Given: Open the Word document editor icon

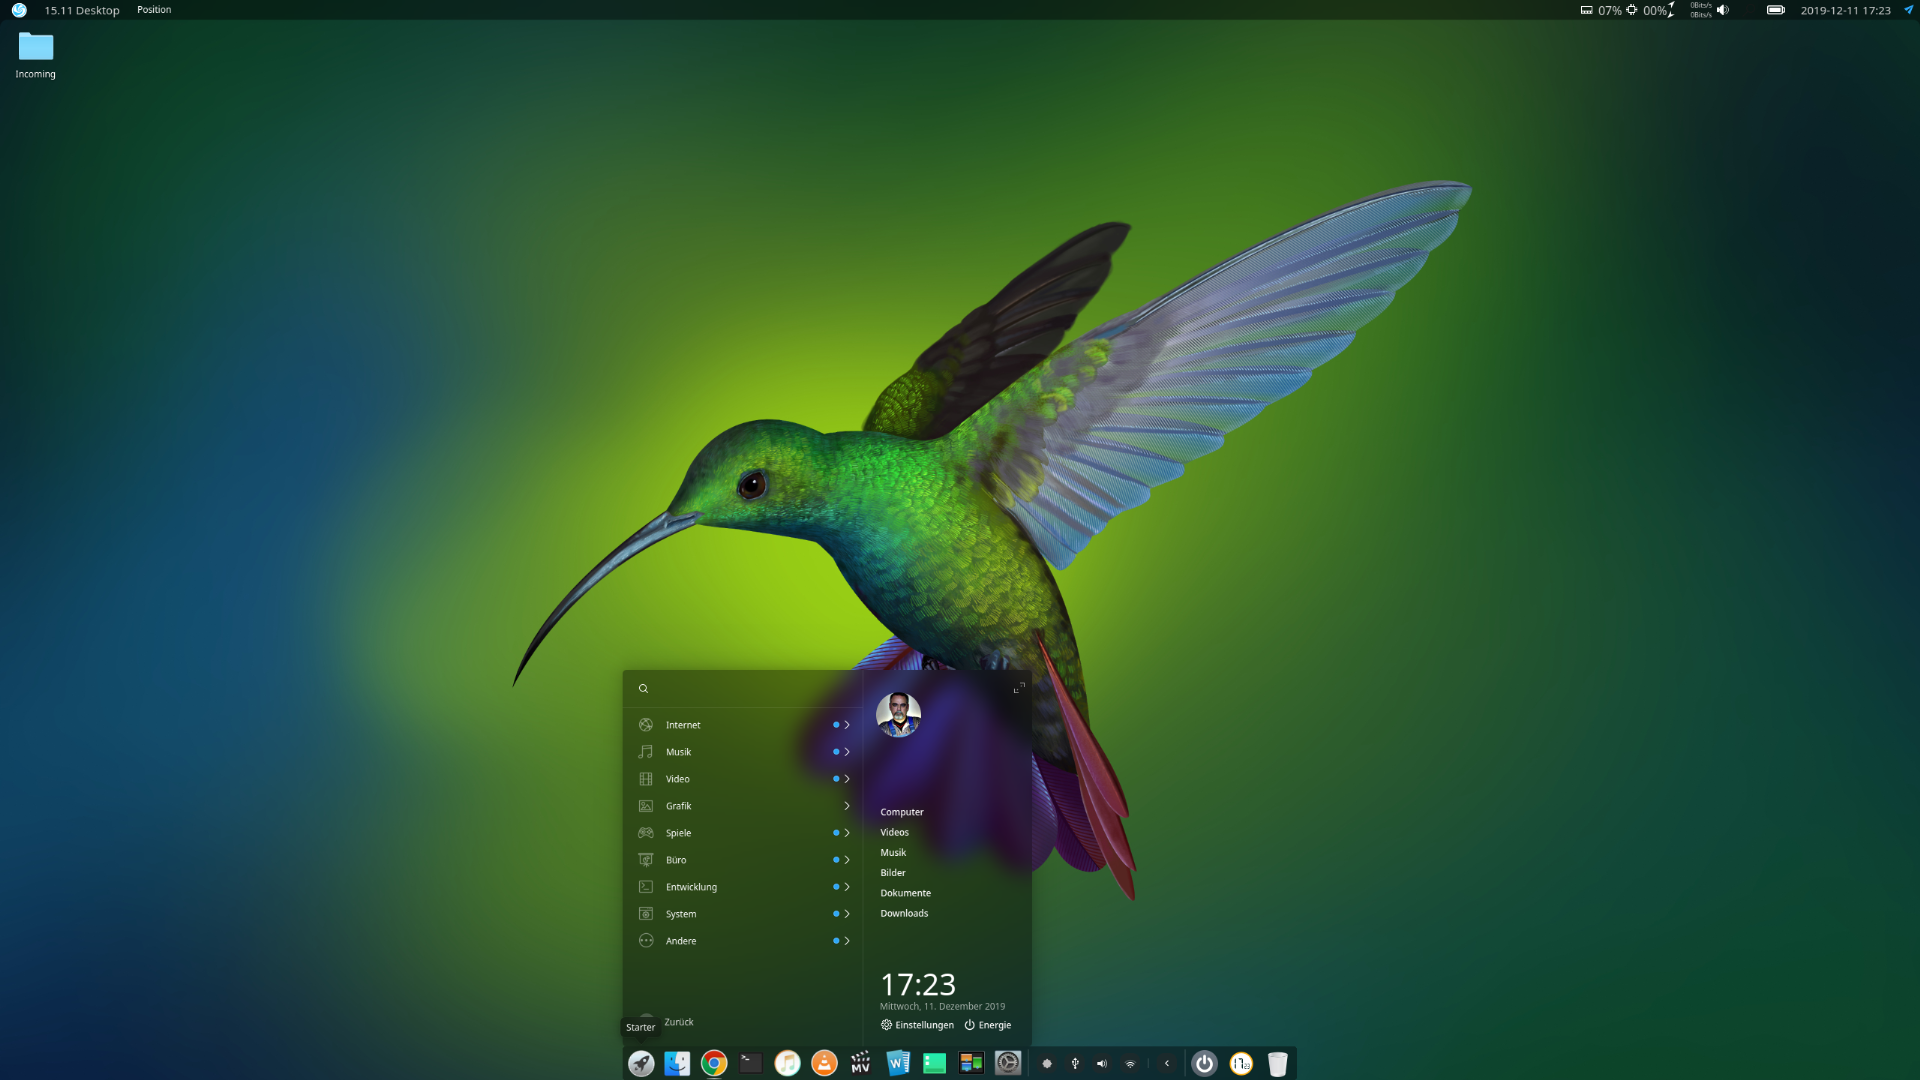Looking at the screenshot, I should point(897,1063).
